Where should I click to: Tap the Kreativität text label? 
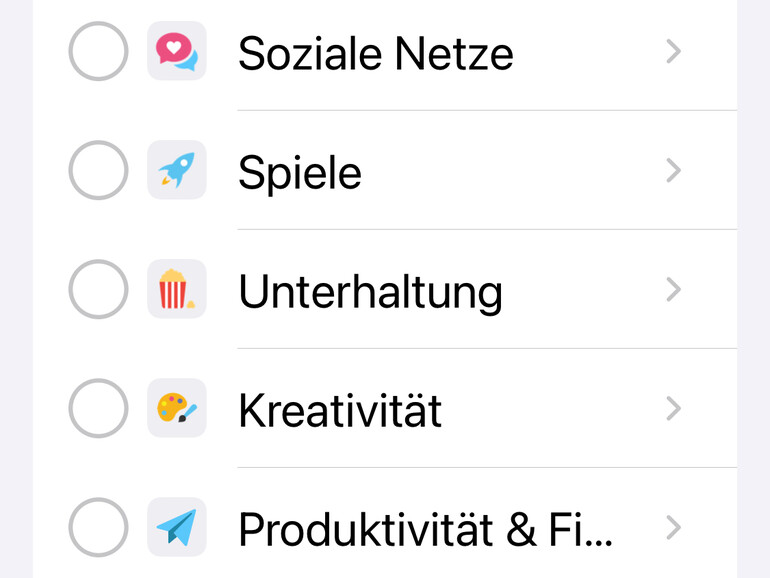(340, 410)
